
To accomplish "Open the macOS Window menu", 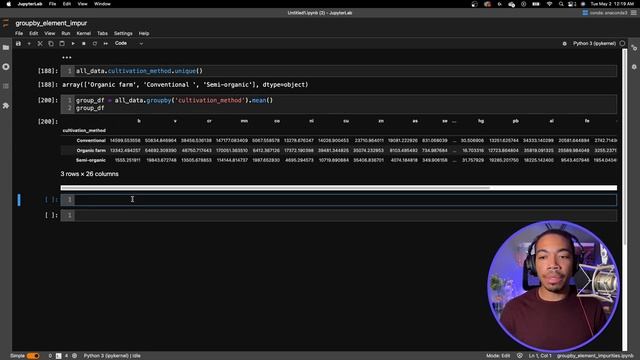I will (102, 4).
